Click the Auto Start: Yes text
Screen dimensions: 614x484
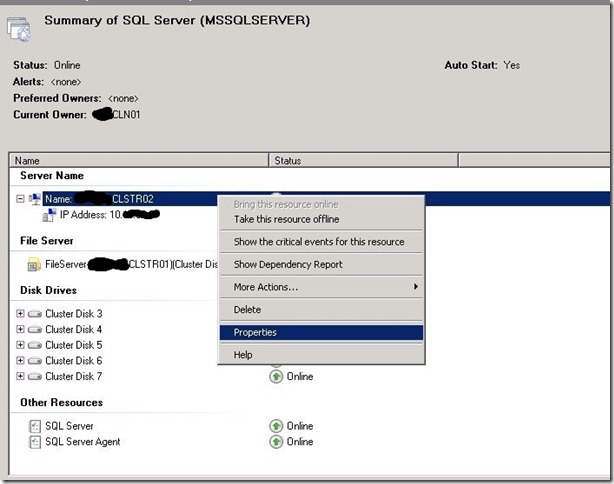click(482, 65)
